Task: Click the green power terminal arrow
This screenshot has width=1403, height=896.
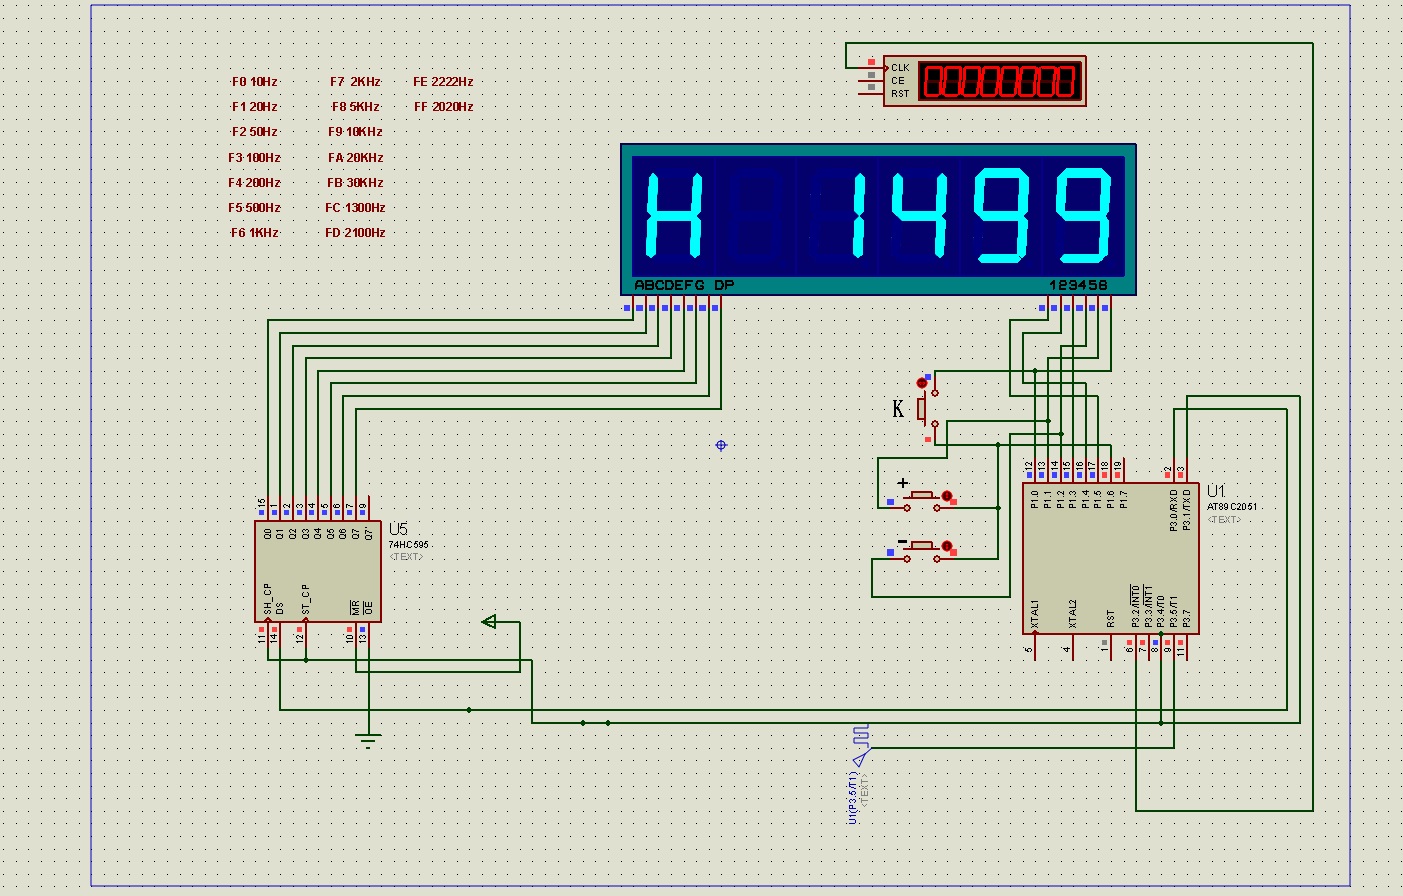Action: pos(489,622)
